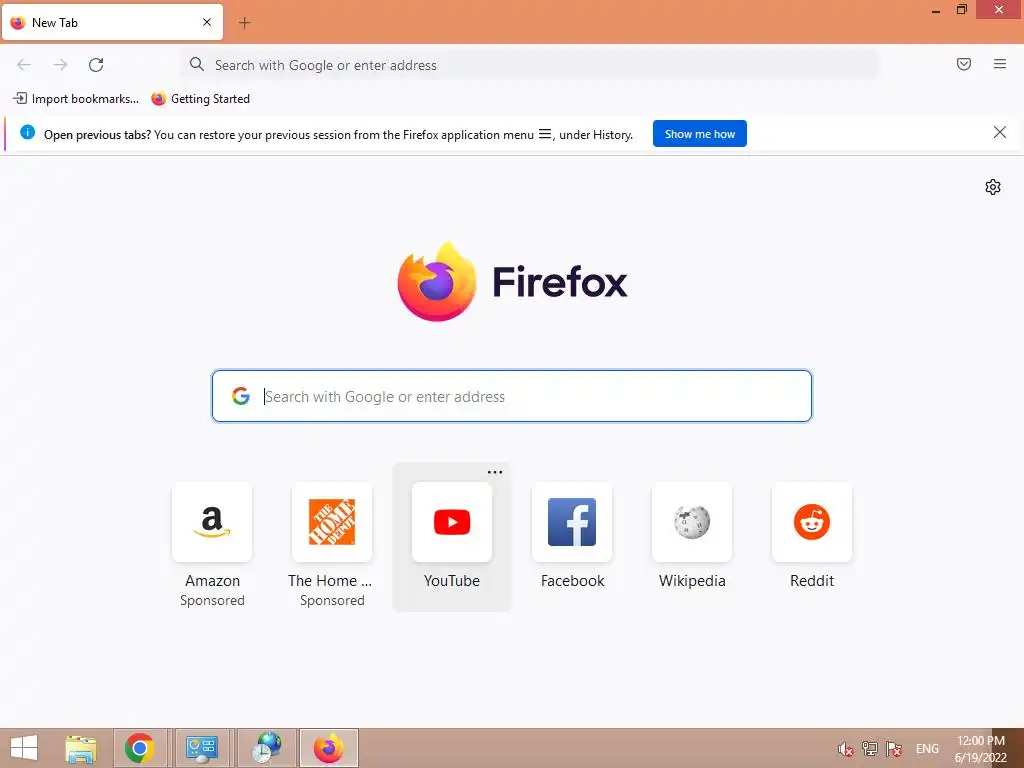Click the center Google search box
Screen dimensions: 1024x768
[511, 396]
